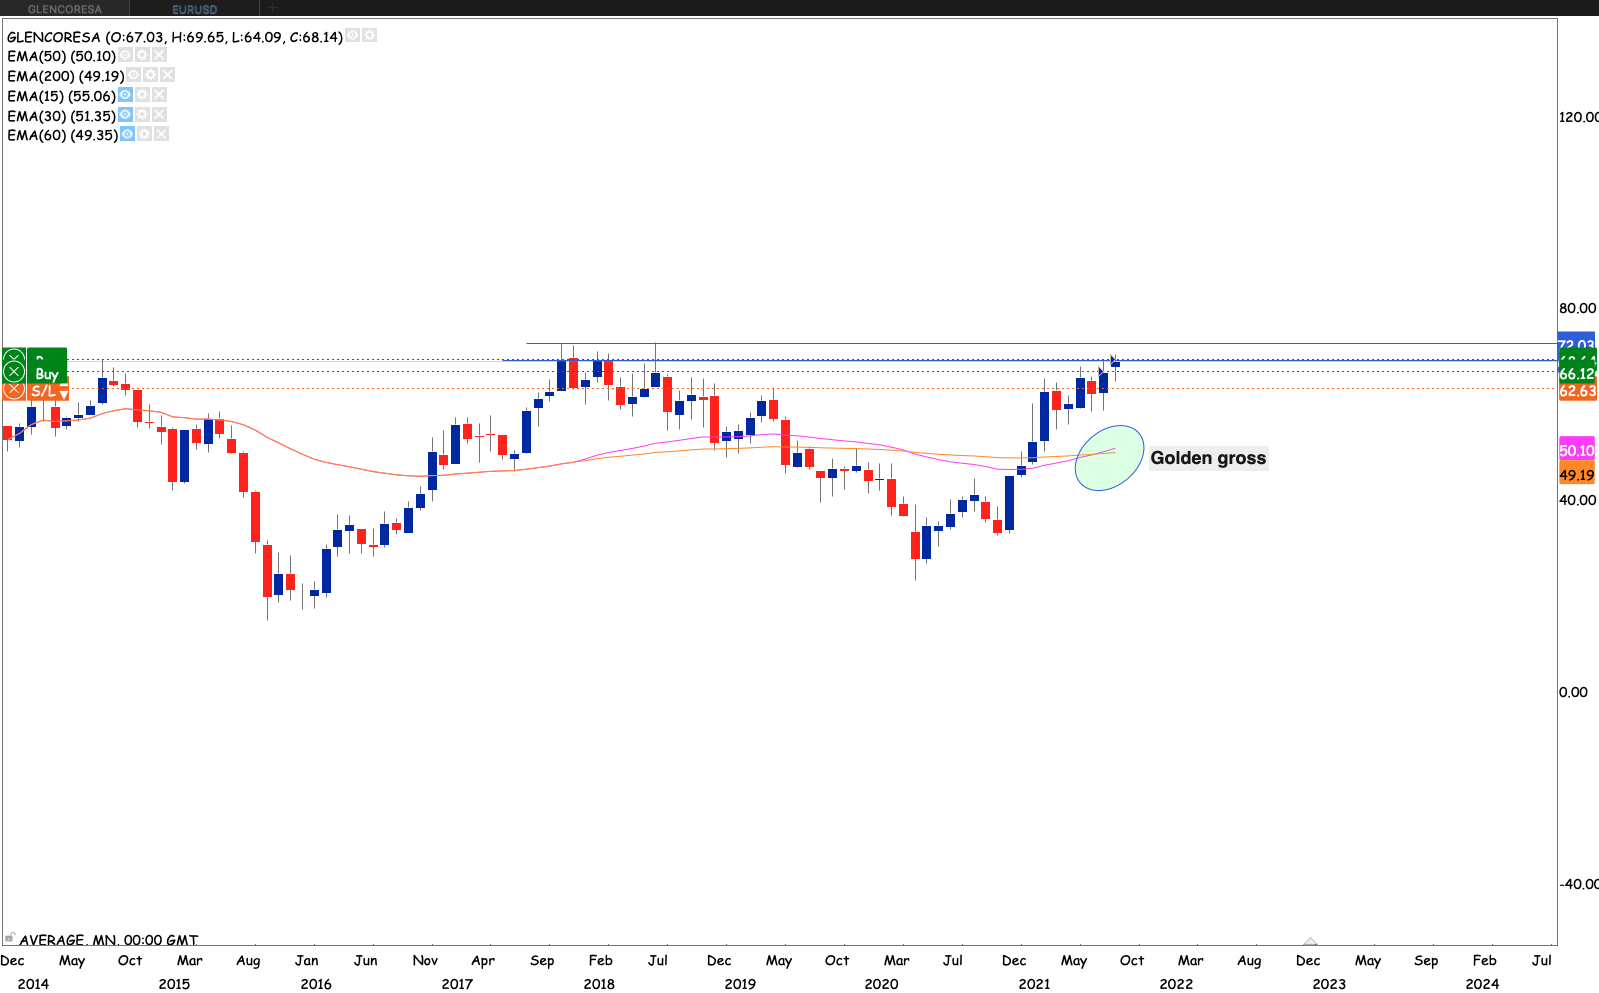Viewport: 1599px width, 993px height.
Task: Open settings gear for EMA(15) indicator
Action: coord(142,95)
